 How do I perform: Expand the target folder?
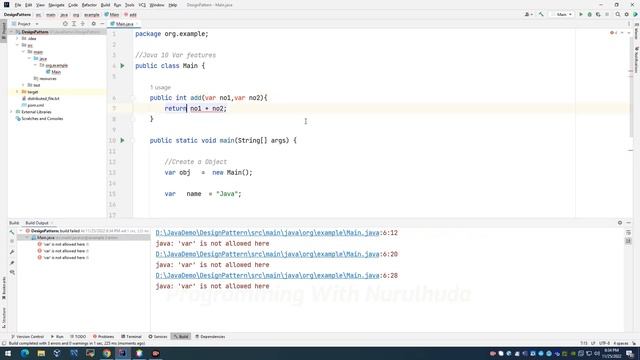(18, 92)
